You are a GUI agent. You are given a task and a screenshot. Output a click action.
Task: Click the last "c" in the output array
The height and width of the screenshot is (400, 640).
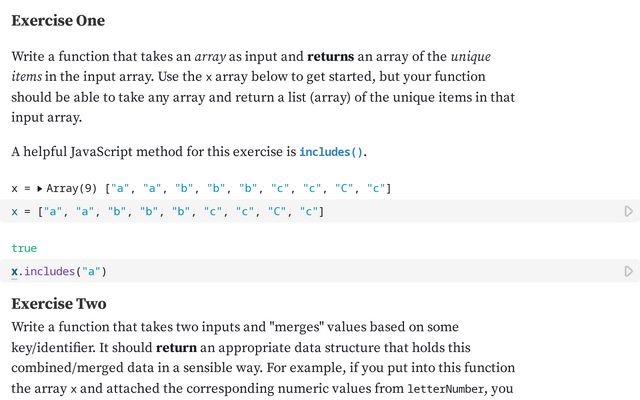point(376,189)
